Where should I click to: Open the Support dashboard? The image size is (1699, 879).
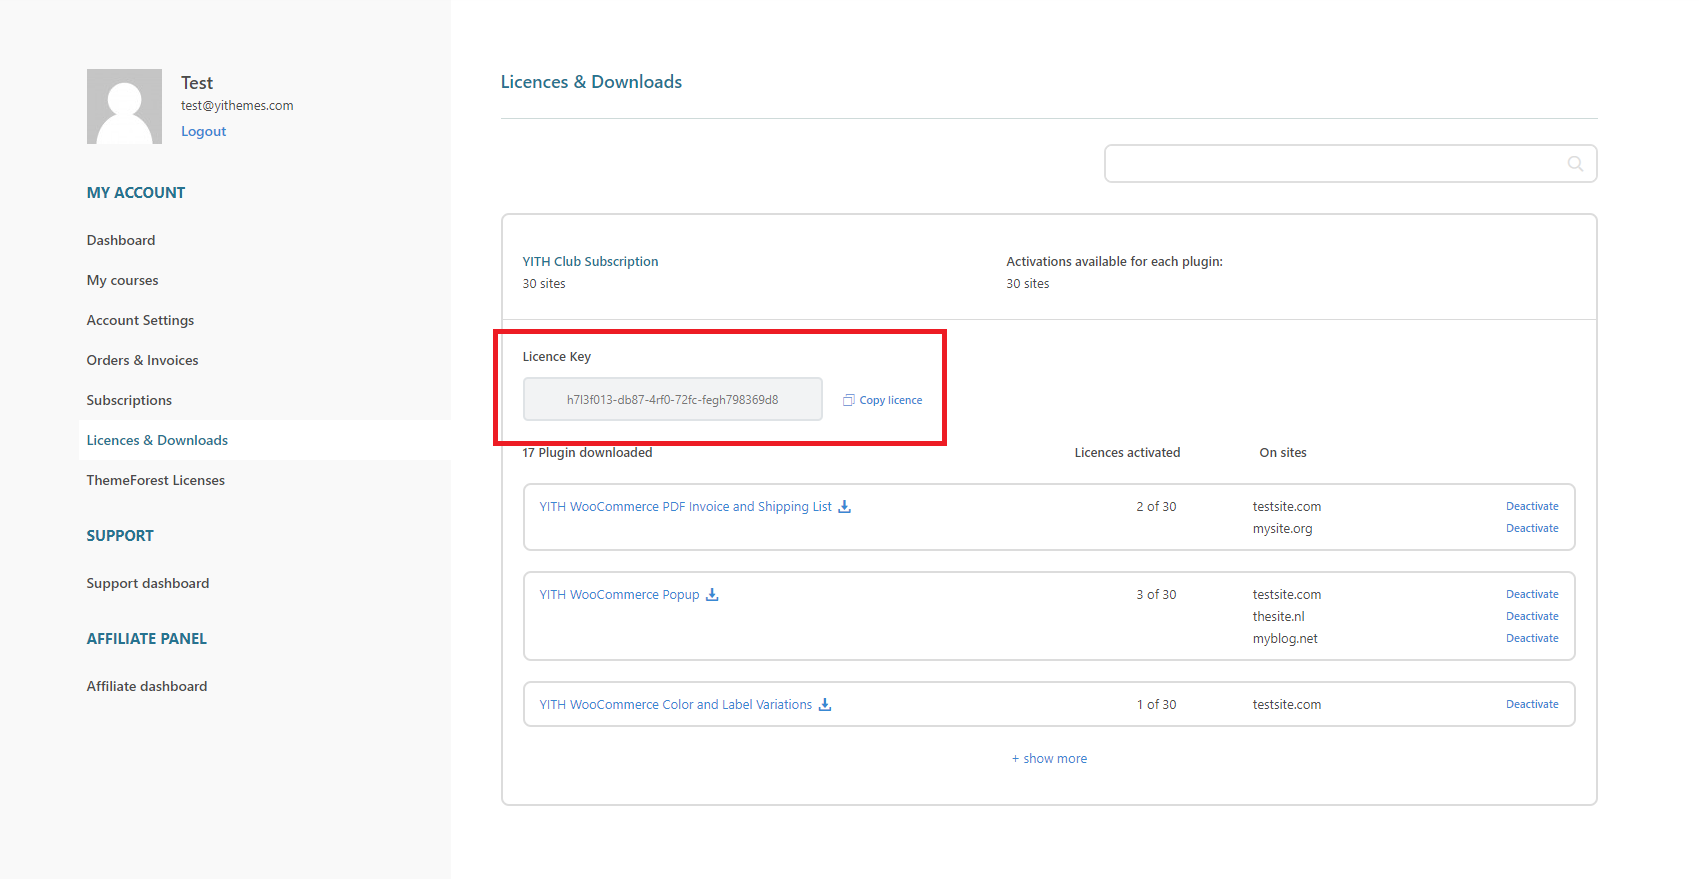[148, 583]
